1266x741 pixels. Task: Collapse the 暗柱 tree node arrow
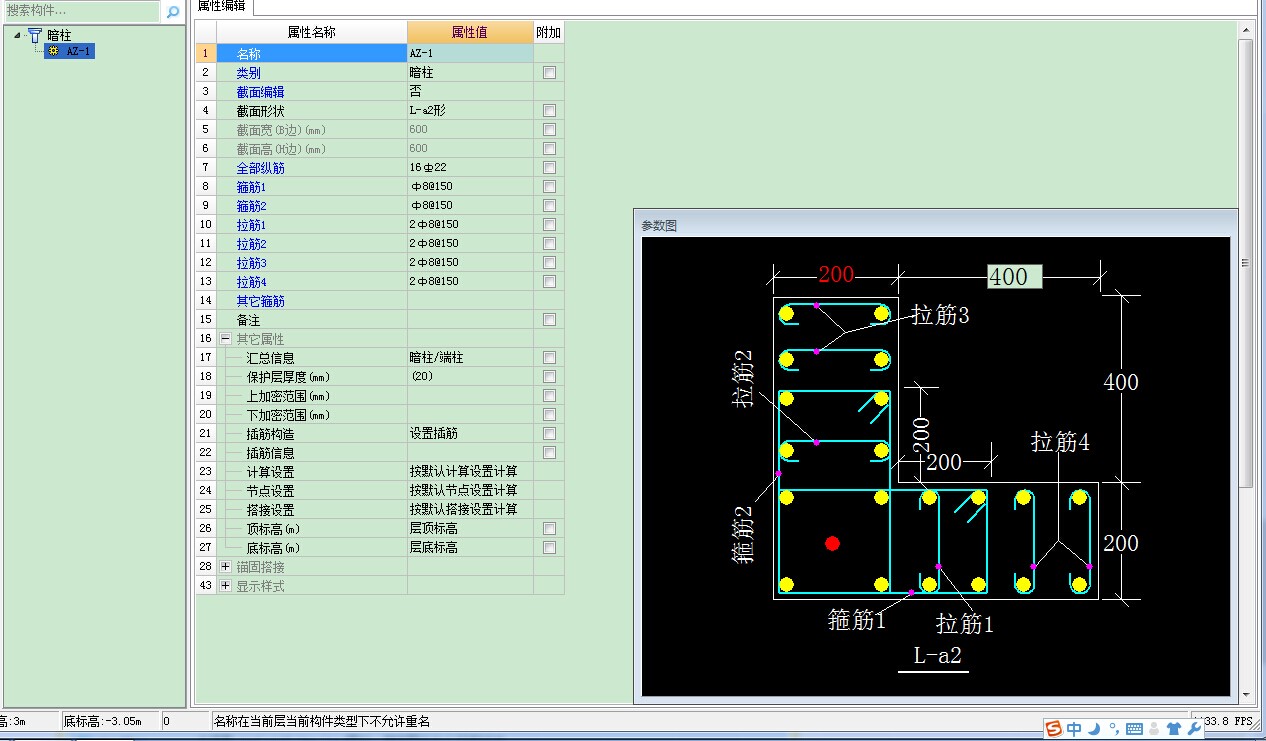tap(18, 35)
